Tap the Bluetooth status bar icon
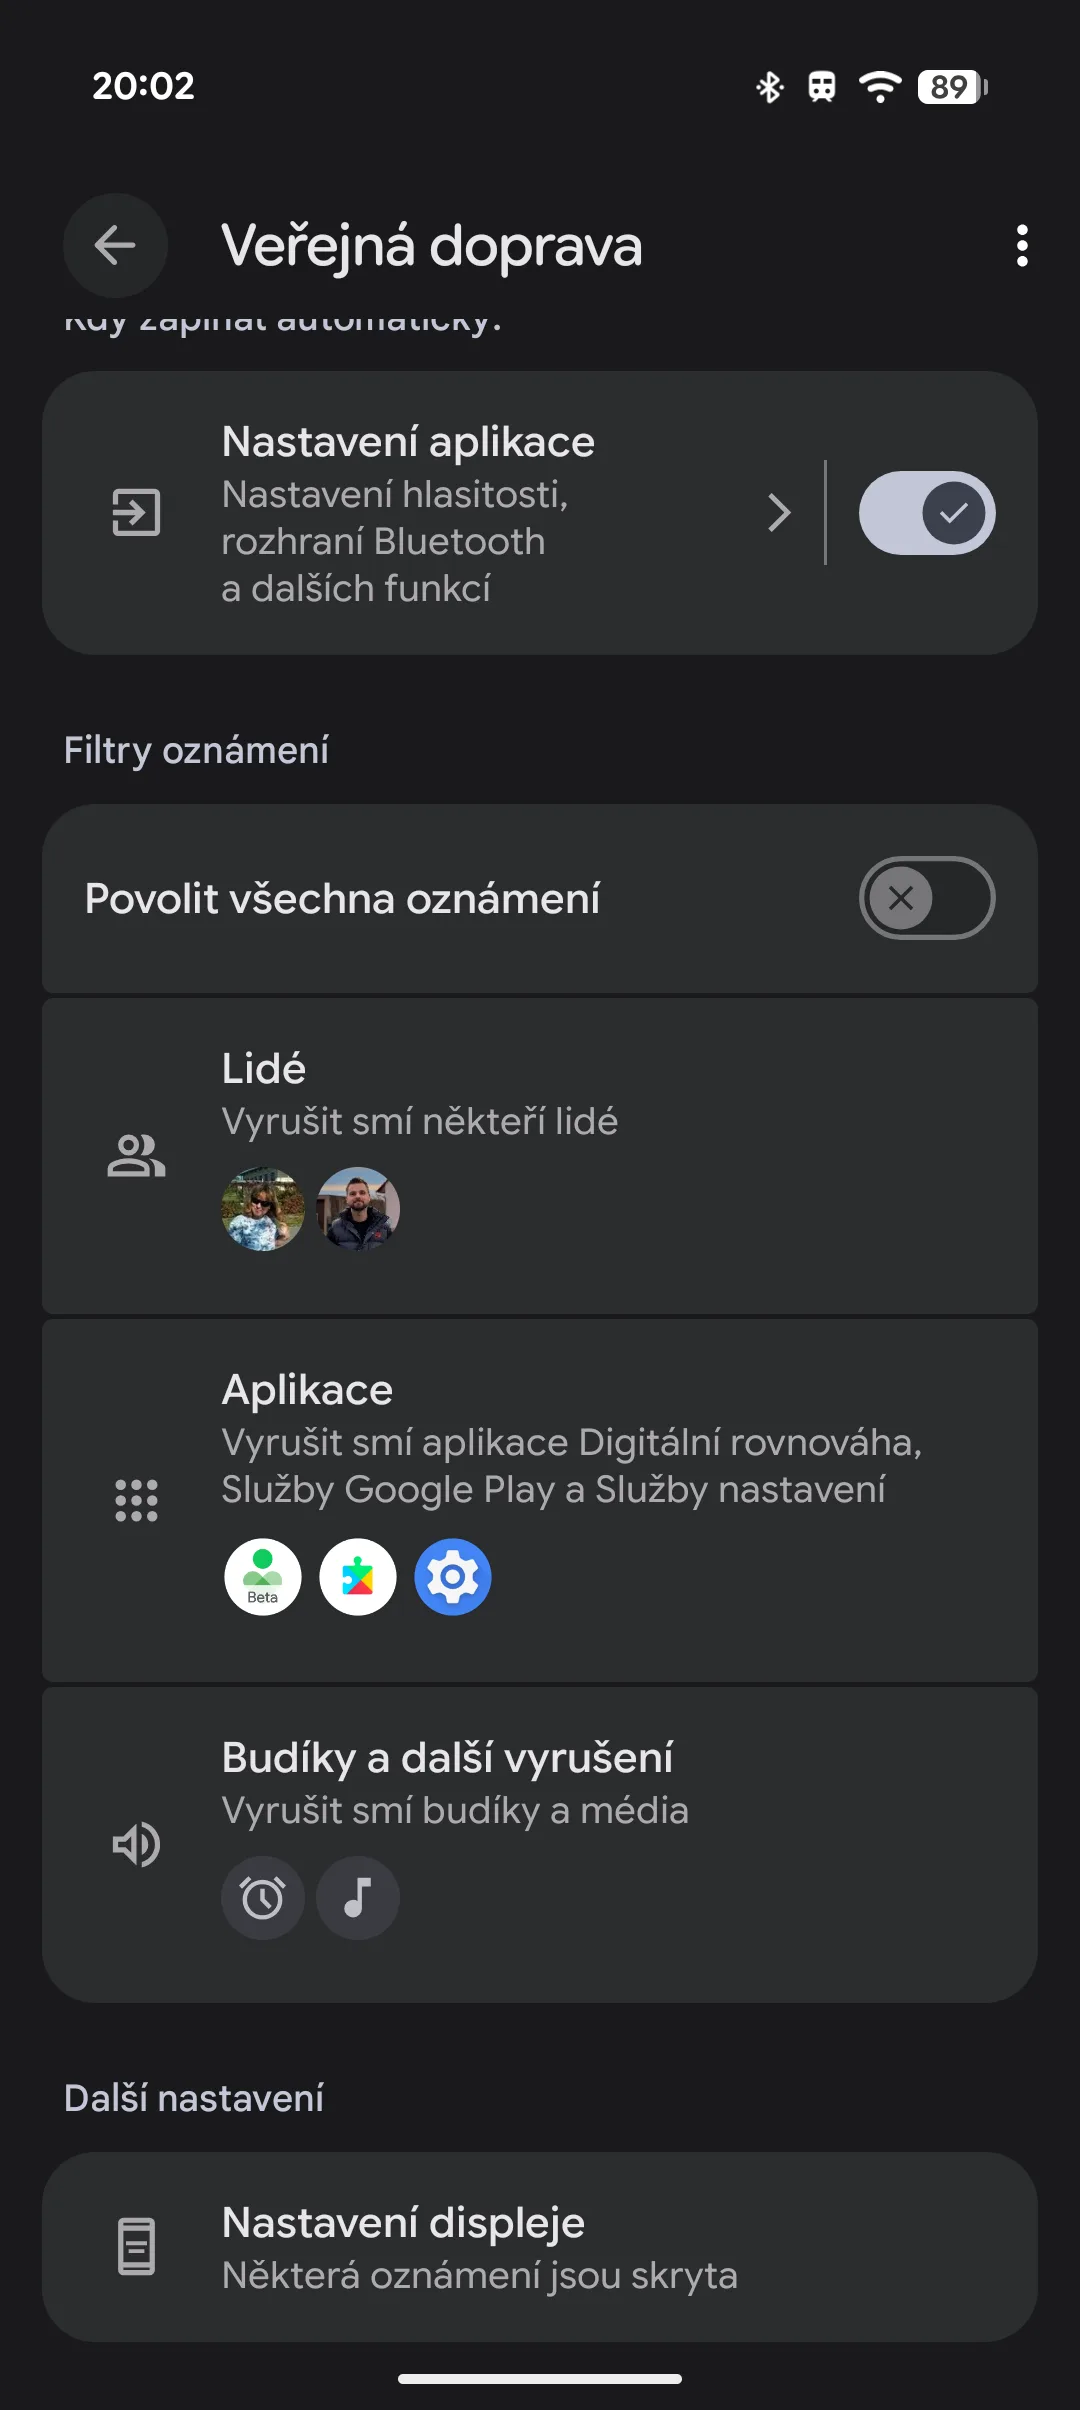The height and width of the screenshot is (2410, 1080). 769,87
